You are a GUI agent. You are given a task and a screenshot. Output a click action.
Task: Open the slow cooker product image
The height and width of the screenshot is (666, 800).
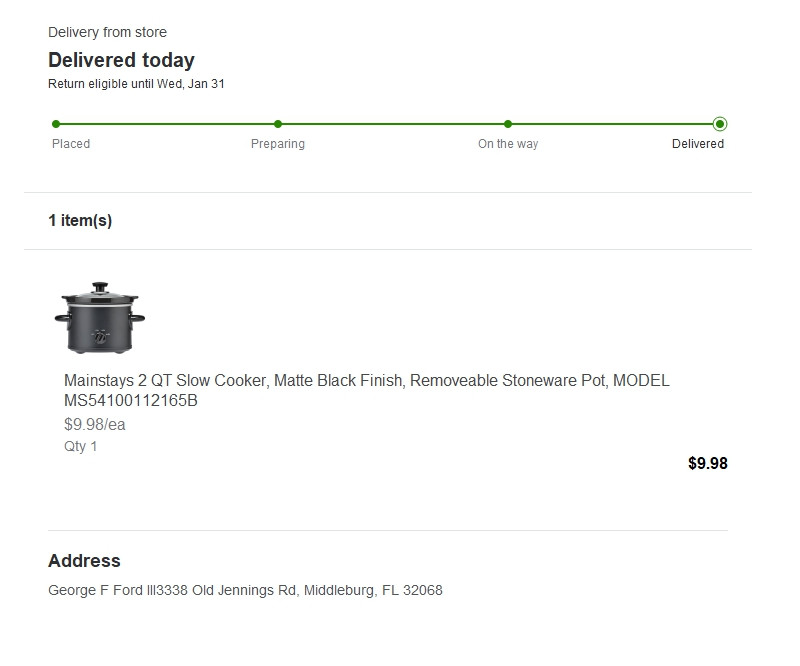[99, 316]
